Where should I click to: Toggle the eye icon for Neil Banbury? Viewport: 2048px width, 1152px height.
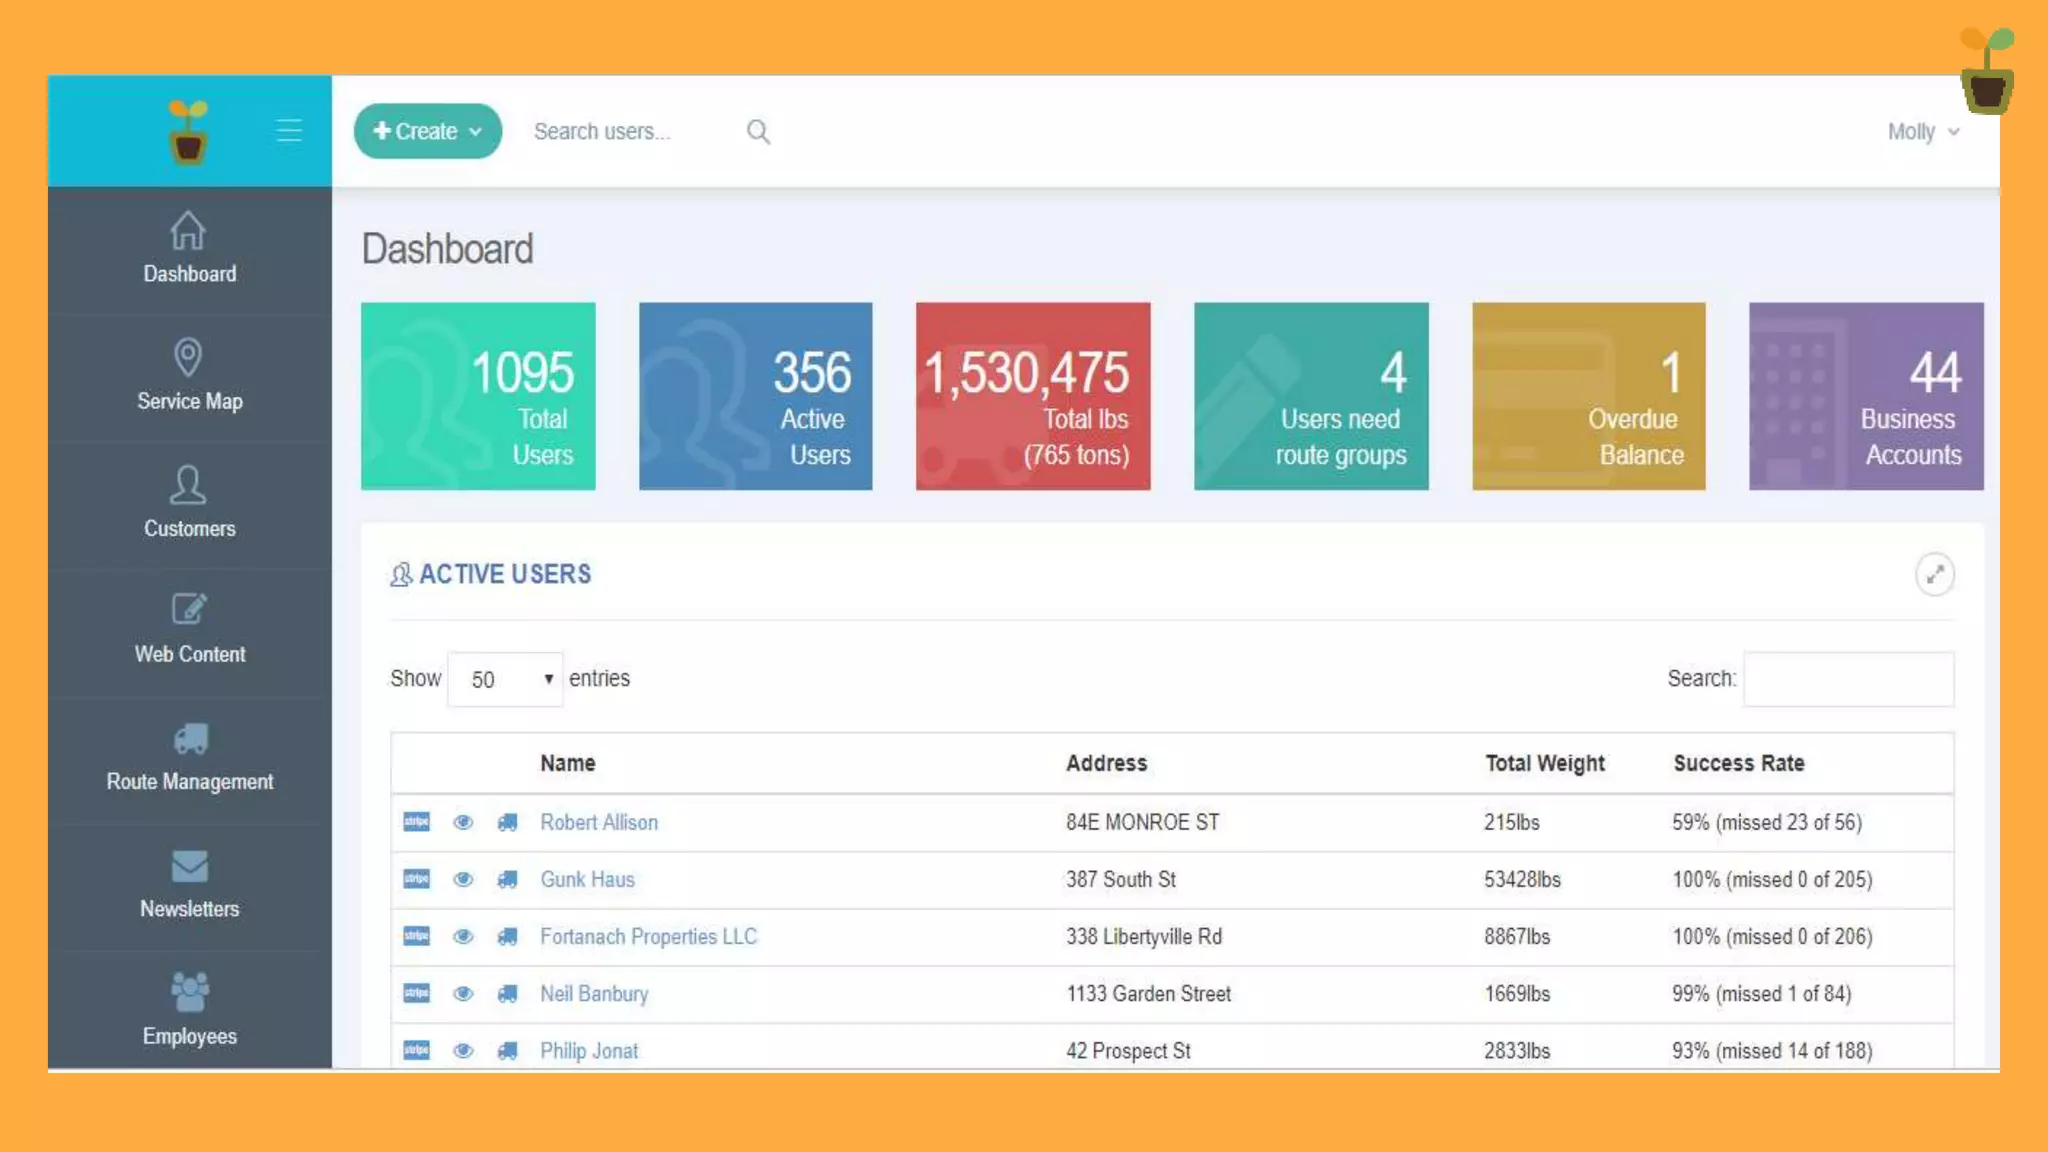click(x=462, y=994)
